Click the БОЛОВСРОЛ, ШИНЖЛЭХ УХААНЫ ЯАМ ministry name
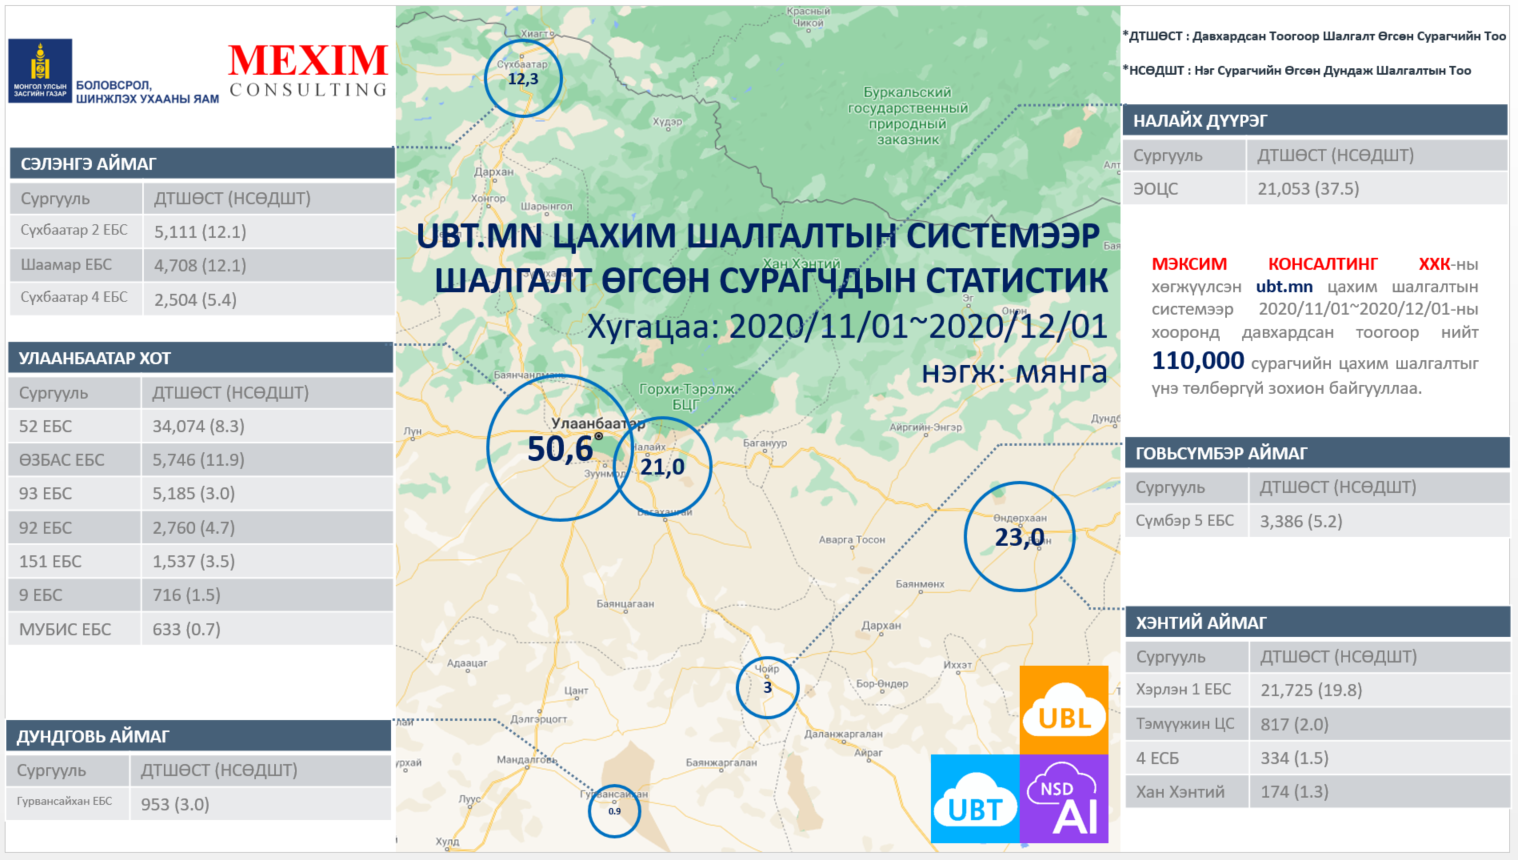The width and height of the screenshot is (1518, 860). (147, 92)
